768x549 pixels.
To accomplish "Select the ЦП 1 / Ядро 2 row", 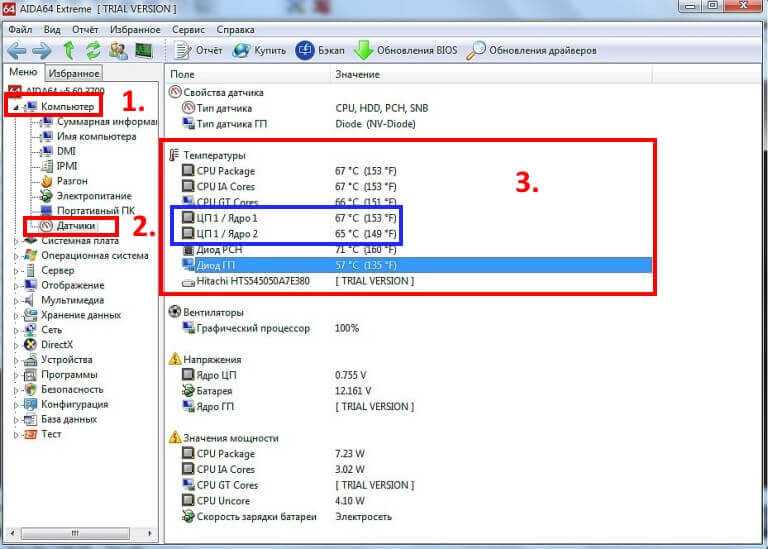I will pyautogui.click(x=416, y=234).
